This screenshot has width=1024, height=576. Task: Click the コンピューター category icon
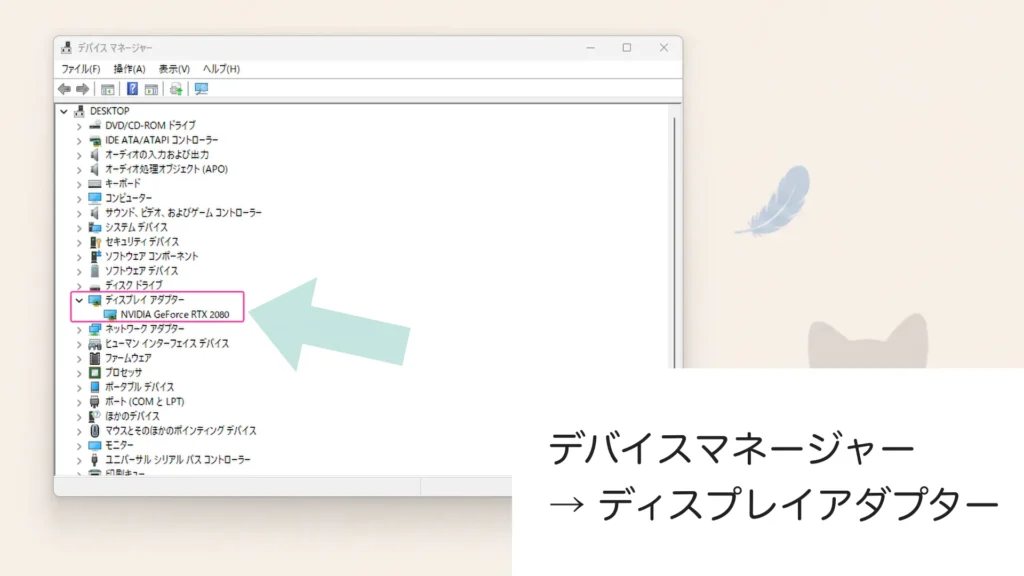pos(95,198)
